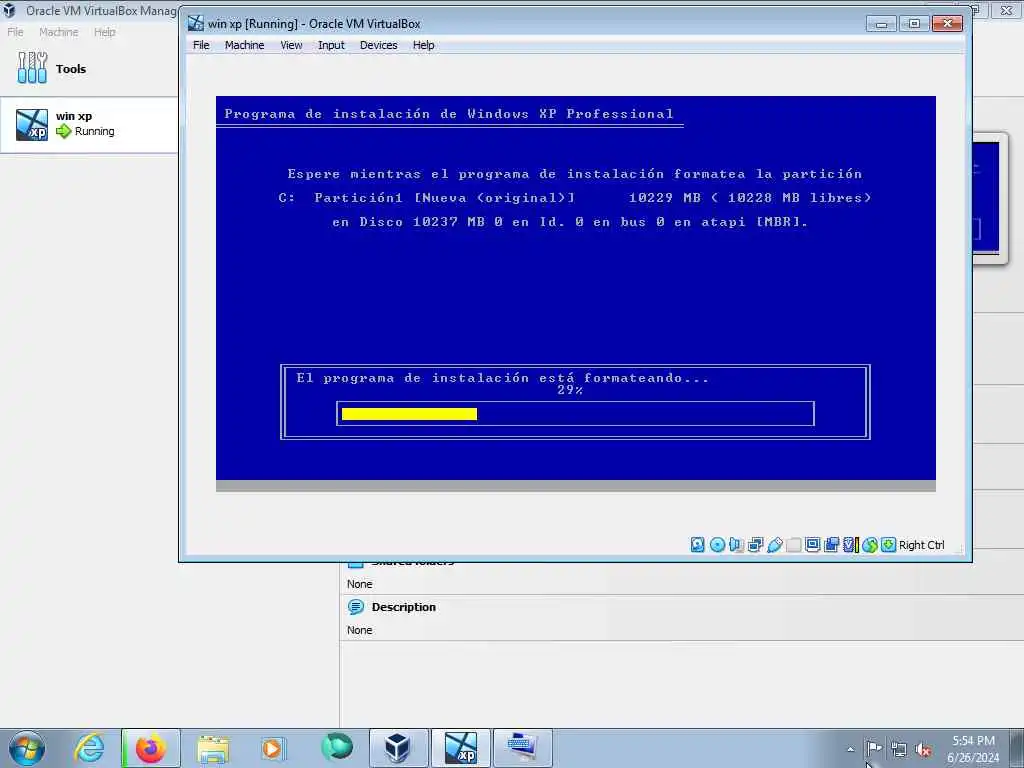Screen dimensions: 1024x768
Task: Click the Tools wrench icon in Manager
Action: coord(32,68)
